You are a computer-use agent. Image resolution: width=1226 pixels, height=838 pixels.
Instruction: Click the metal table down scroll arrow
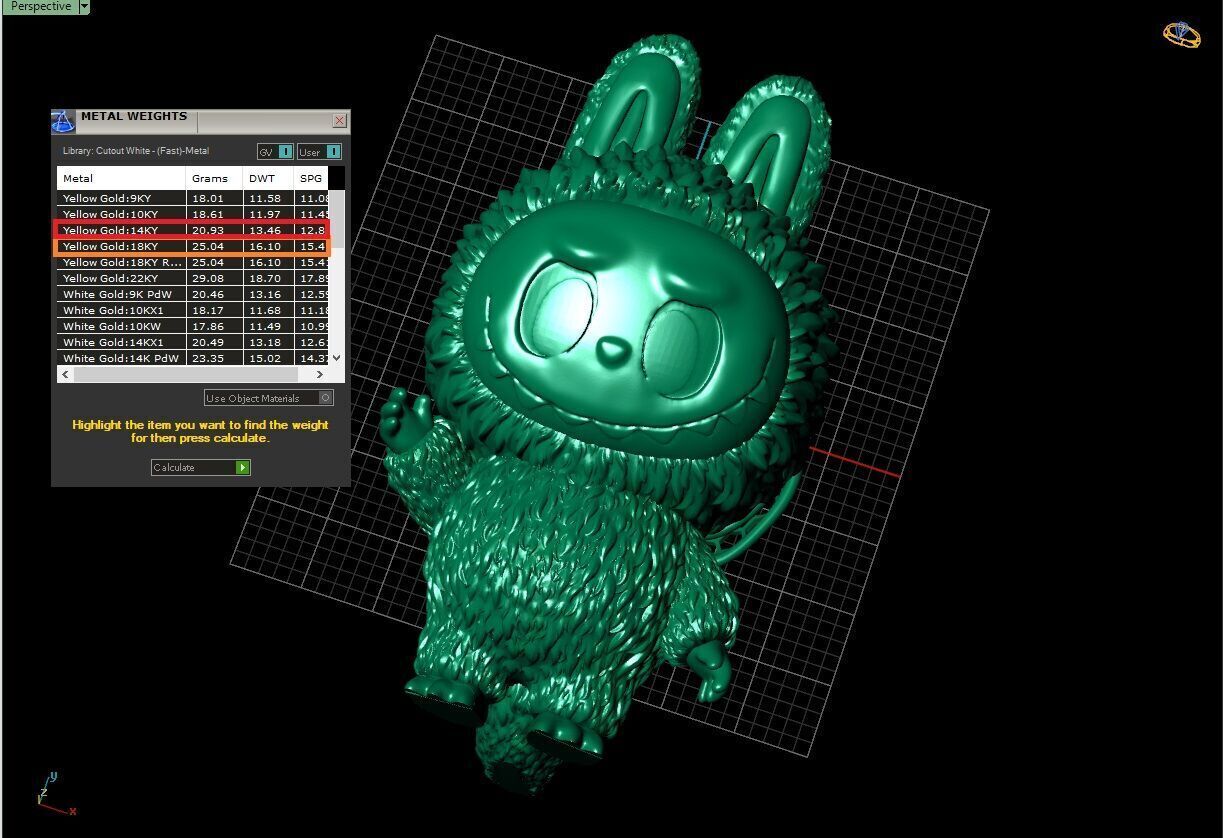tap(337, 358)
